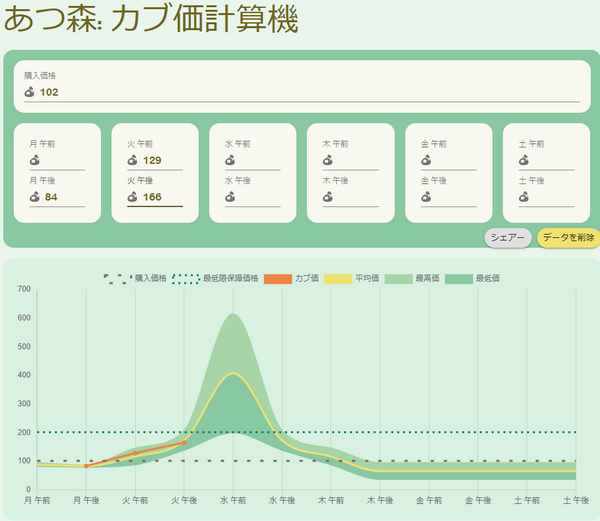This screenshot has width=600, height=521.
Task: Click the bell bag icon under 木 午前
Action: [328, 160]
